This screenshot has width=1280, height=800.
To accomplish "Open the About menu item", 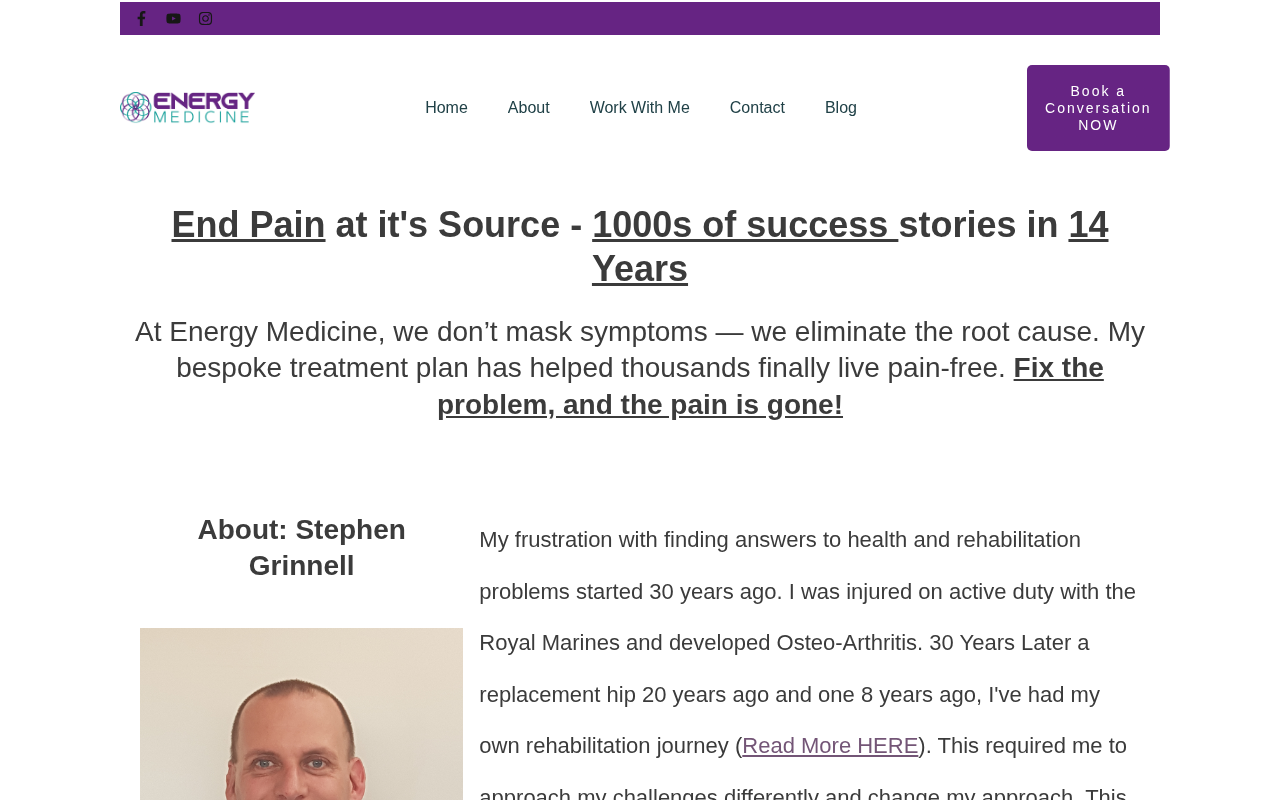I will [528, 108].
